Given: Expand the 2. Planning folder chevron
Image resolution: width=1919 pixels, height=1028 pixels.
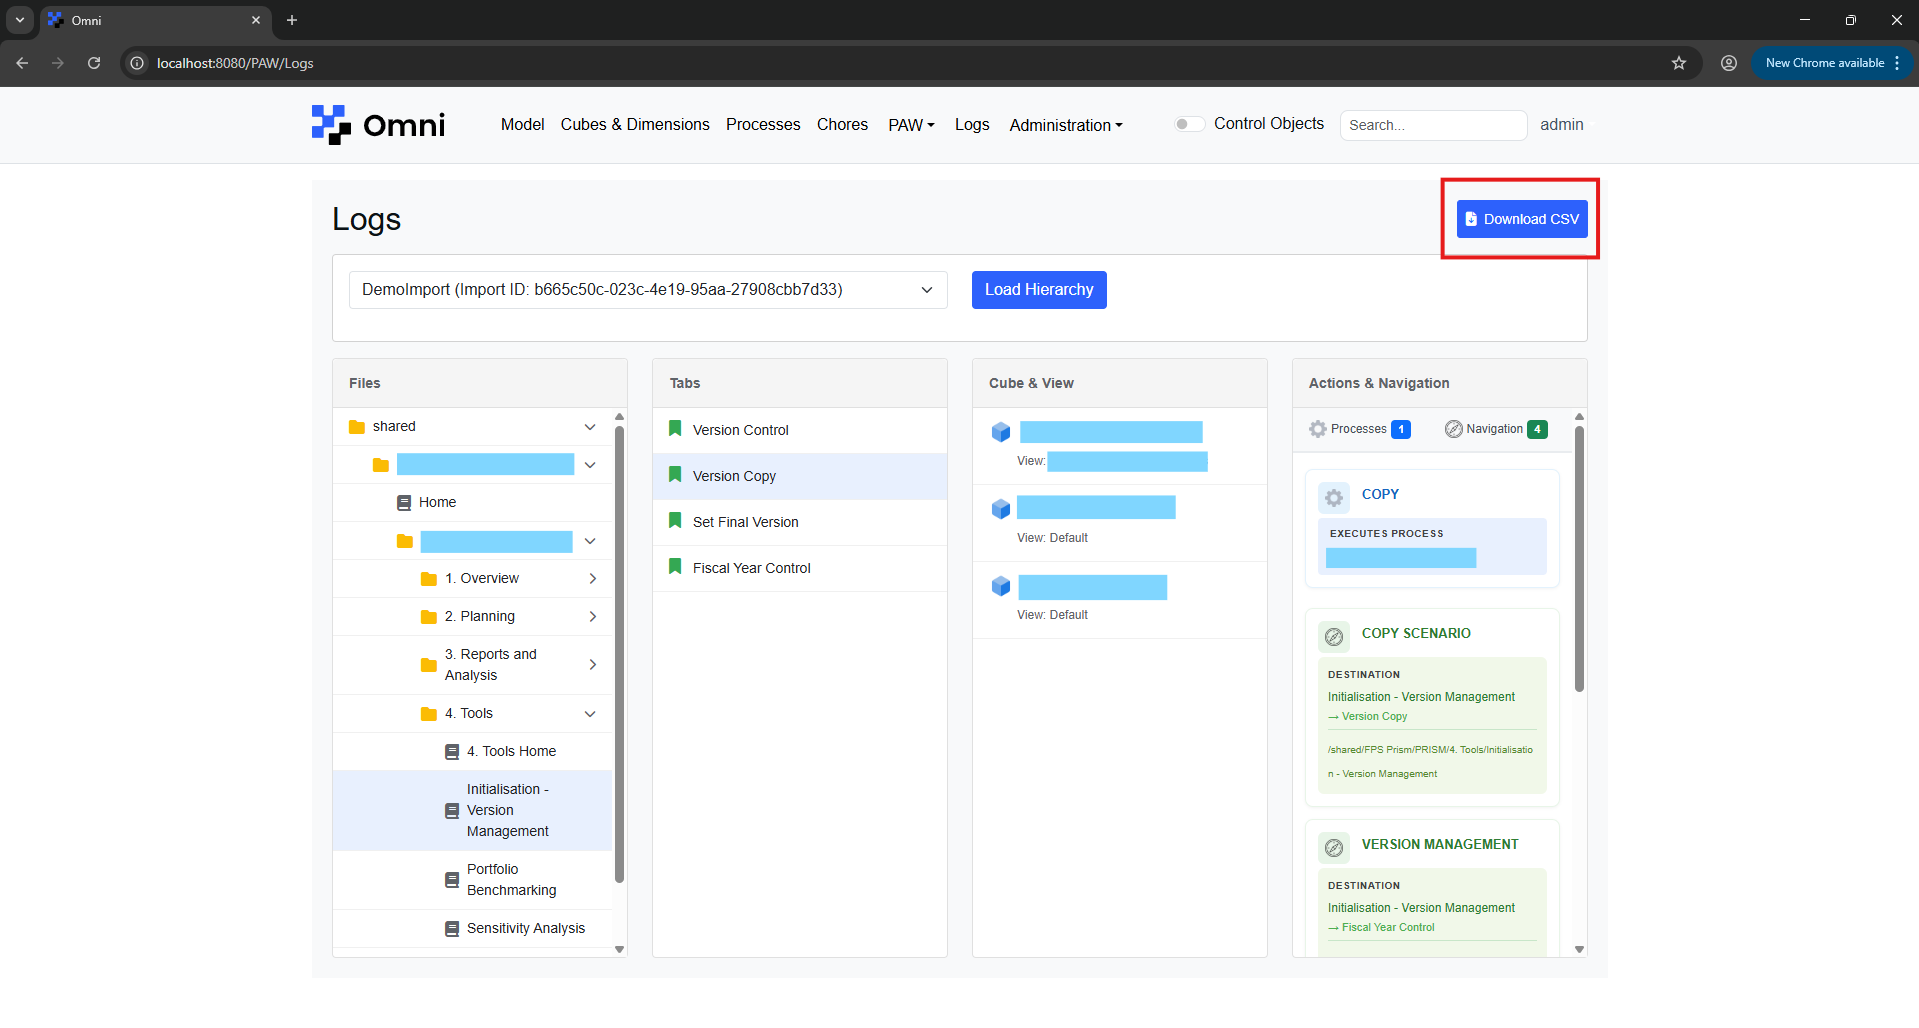Looking at the screenshot, I should 593,617.
